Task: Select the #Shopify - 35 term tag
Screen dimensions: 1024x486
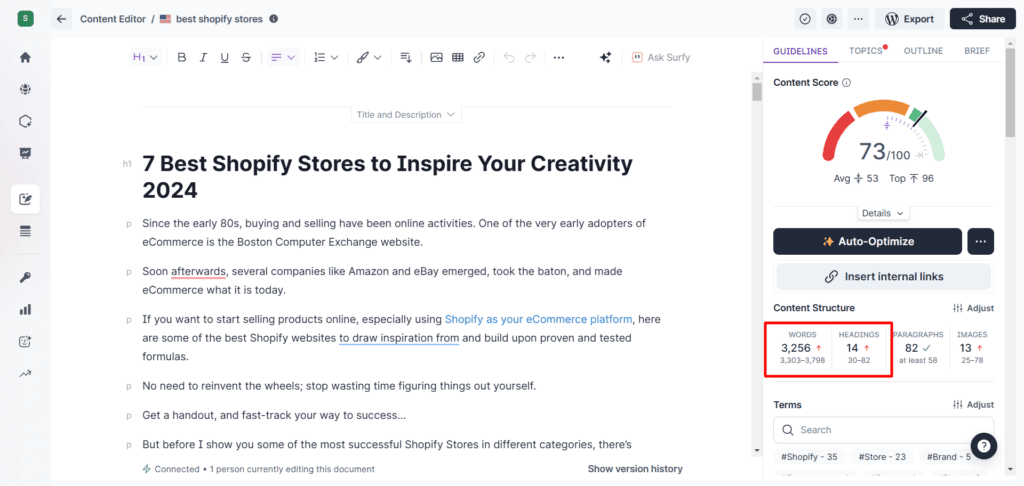Action: coord(809,457)
